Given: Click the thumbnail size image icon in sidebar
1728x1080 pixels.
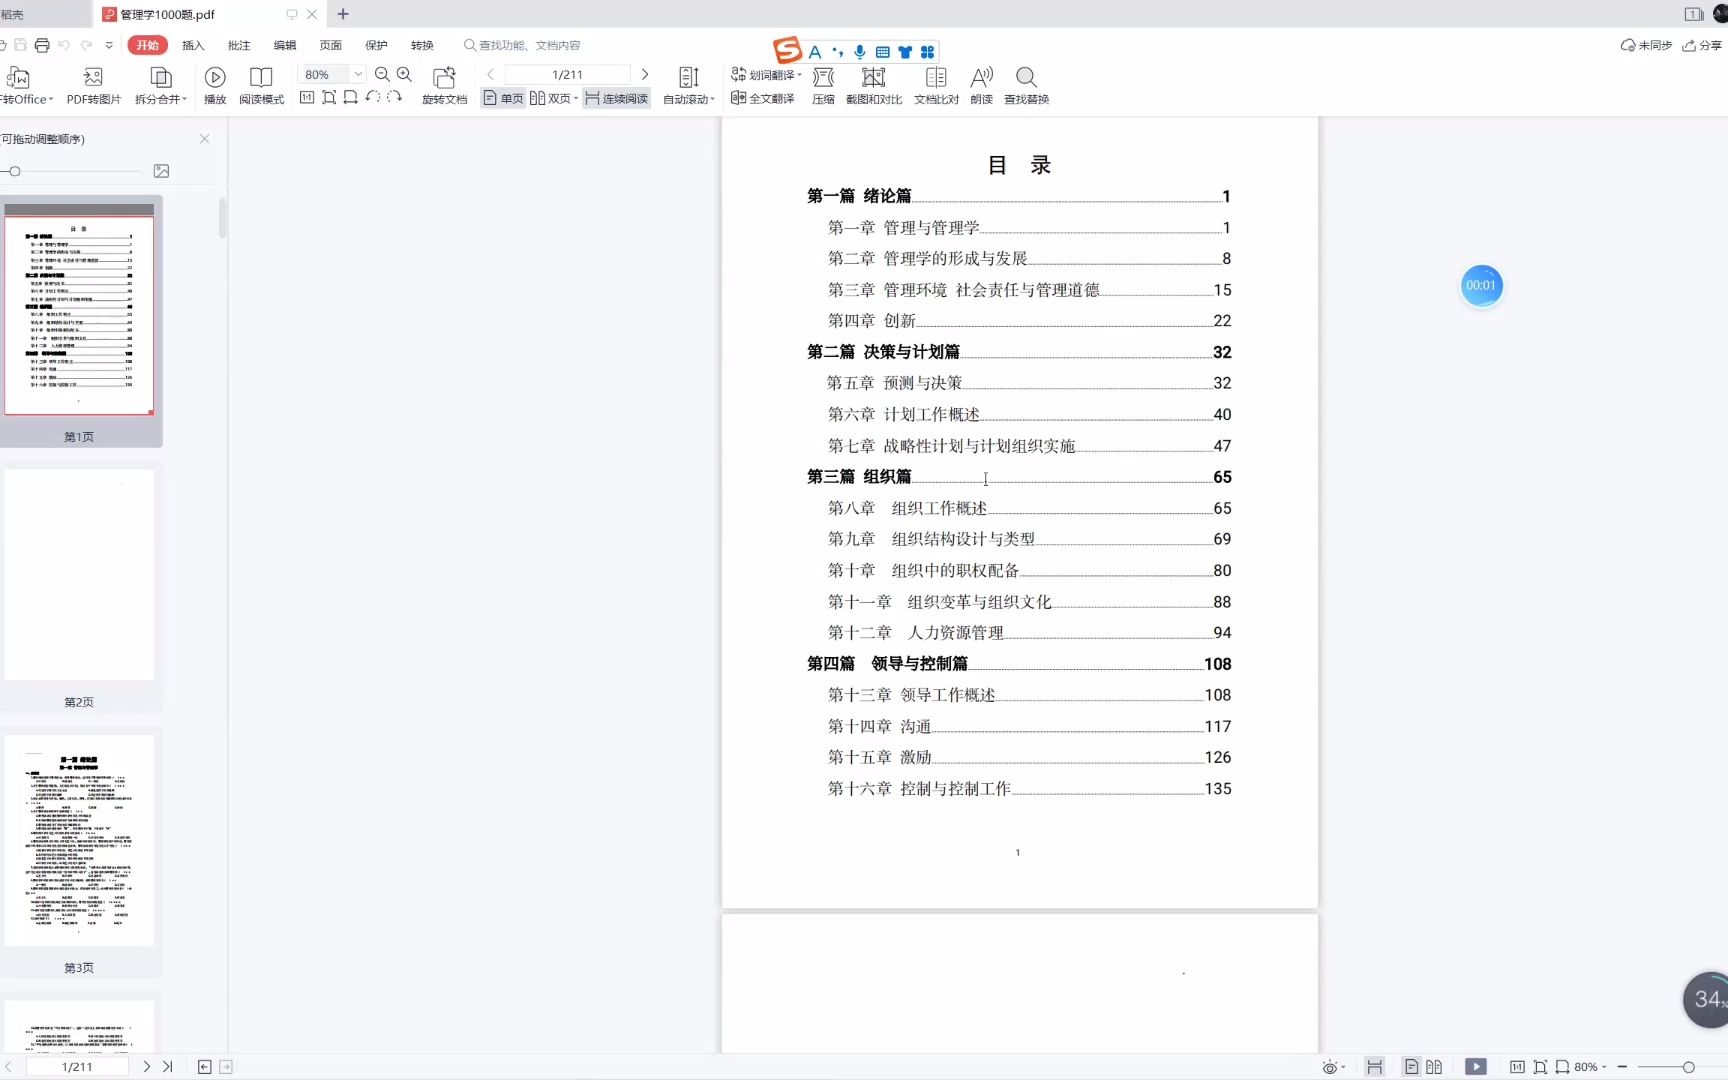Looking at the screenshot, I should [x=161, y=171].
